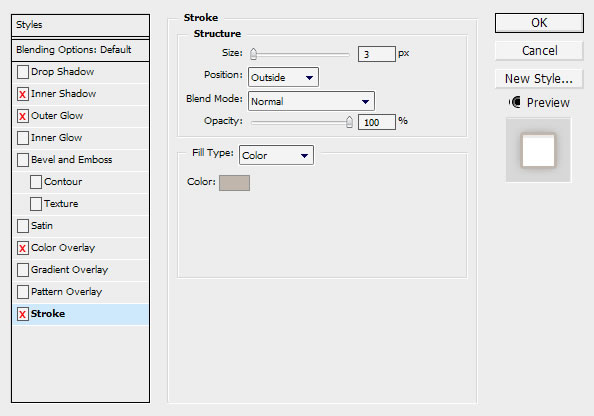Tick the Texture checkbox
Screen dimensions: 594x416
(x=36, y=204)
